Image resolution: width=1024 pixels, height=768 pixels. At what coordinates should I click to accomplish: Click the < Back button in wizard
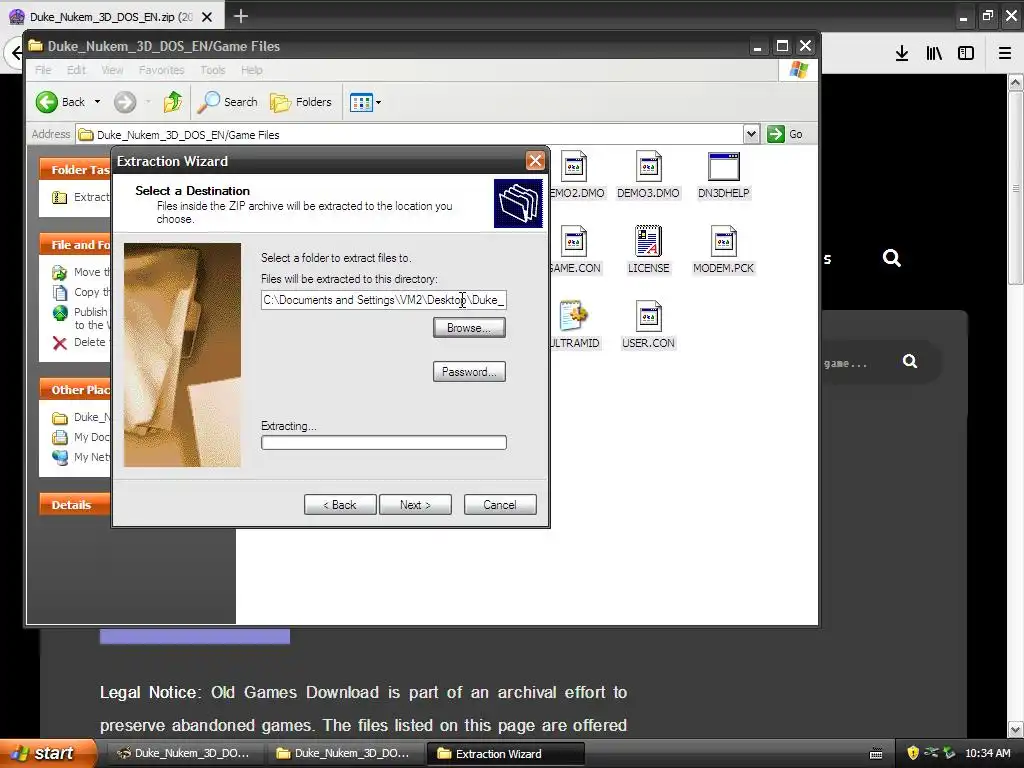pyautogui.click(x=340, y=505)
